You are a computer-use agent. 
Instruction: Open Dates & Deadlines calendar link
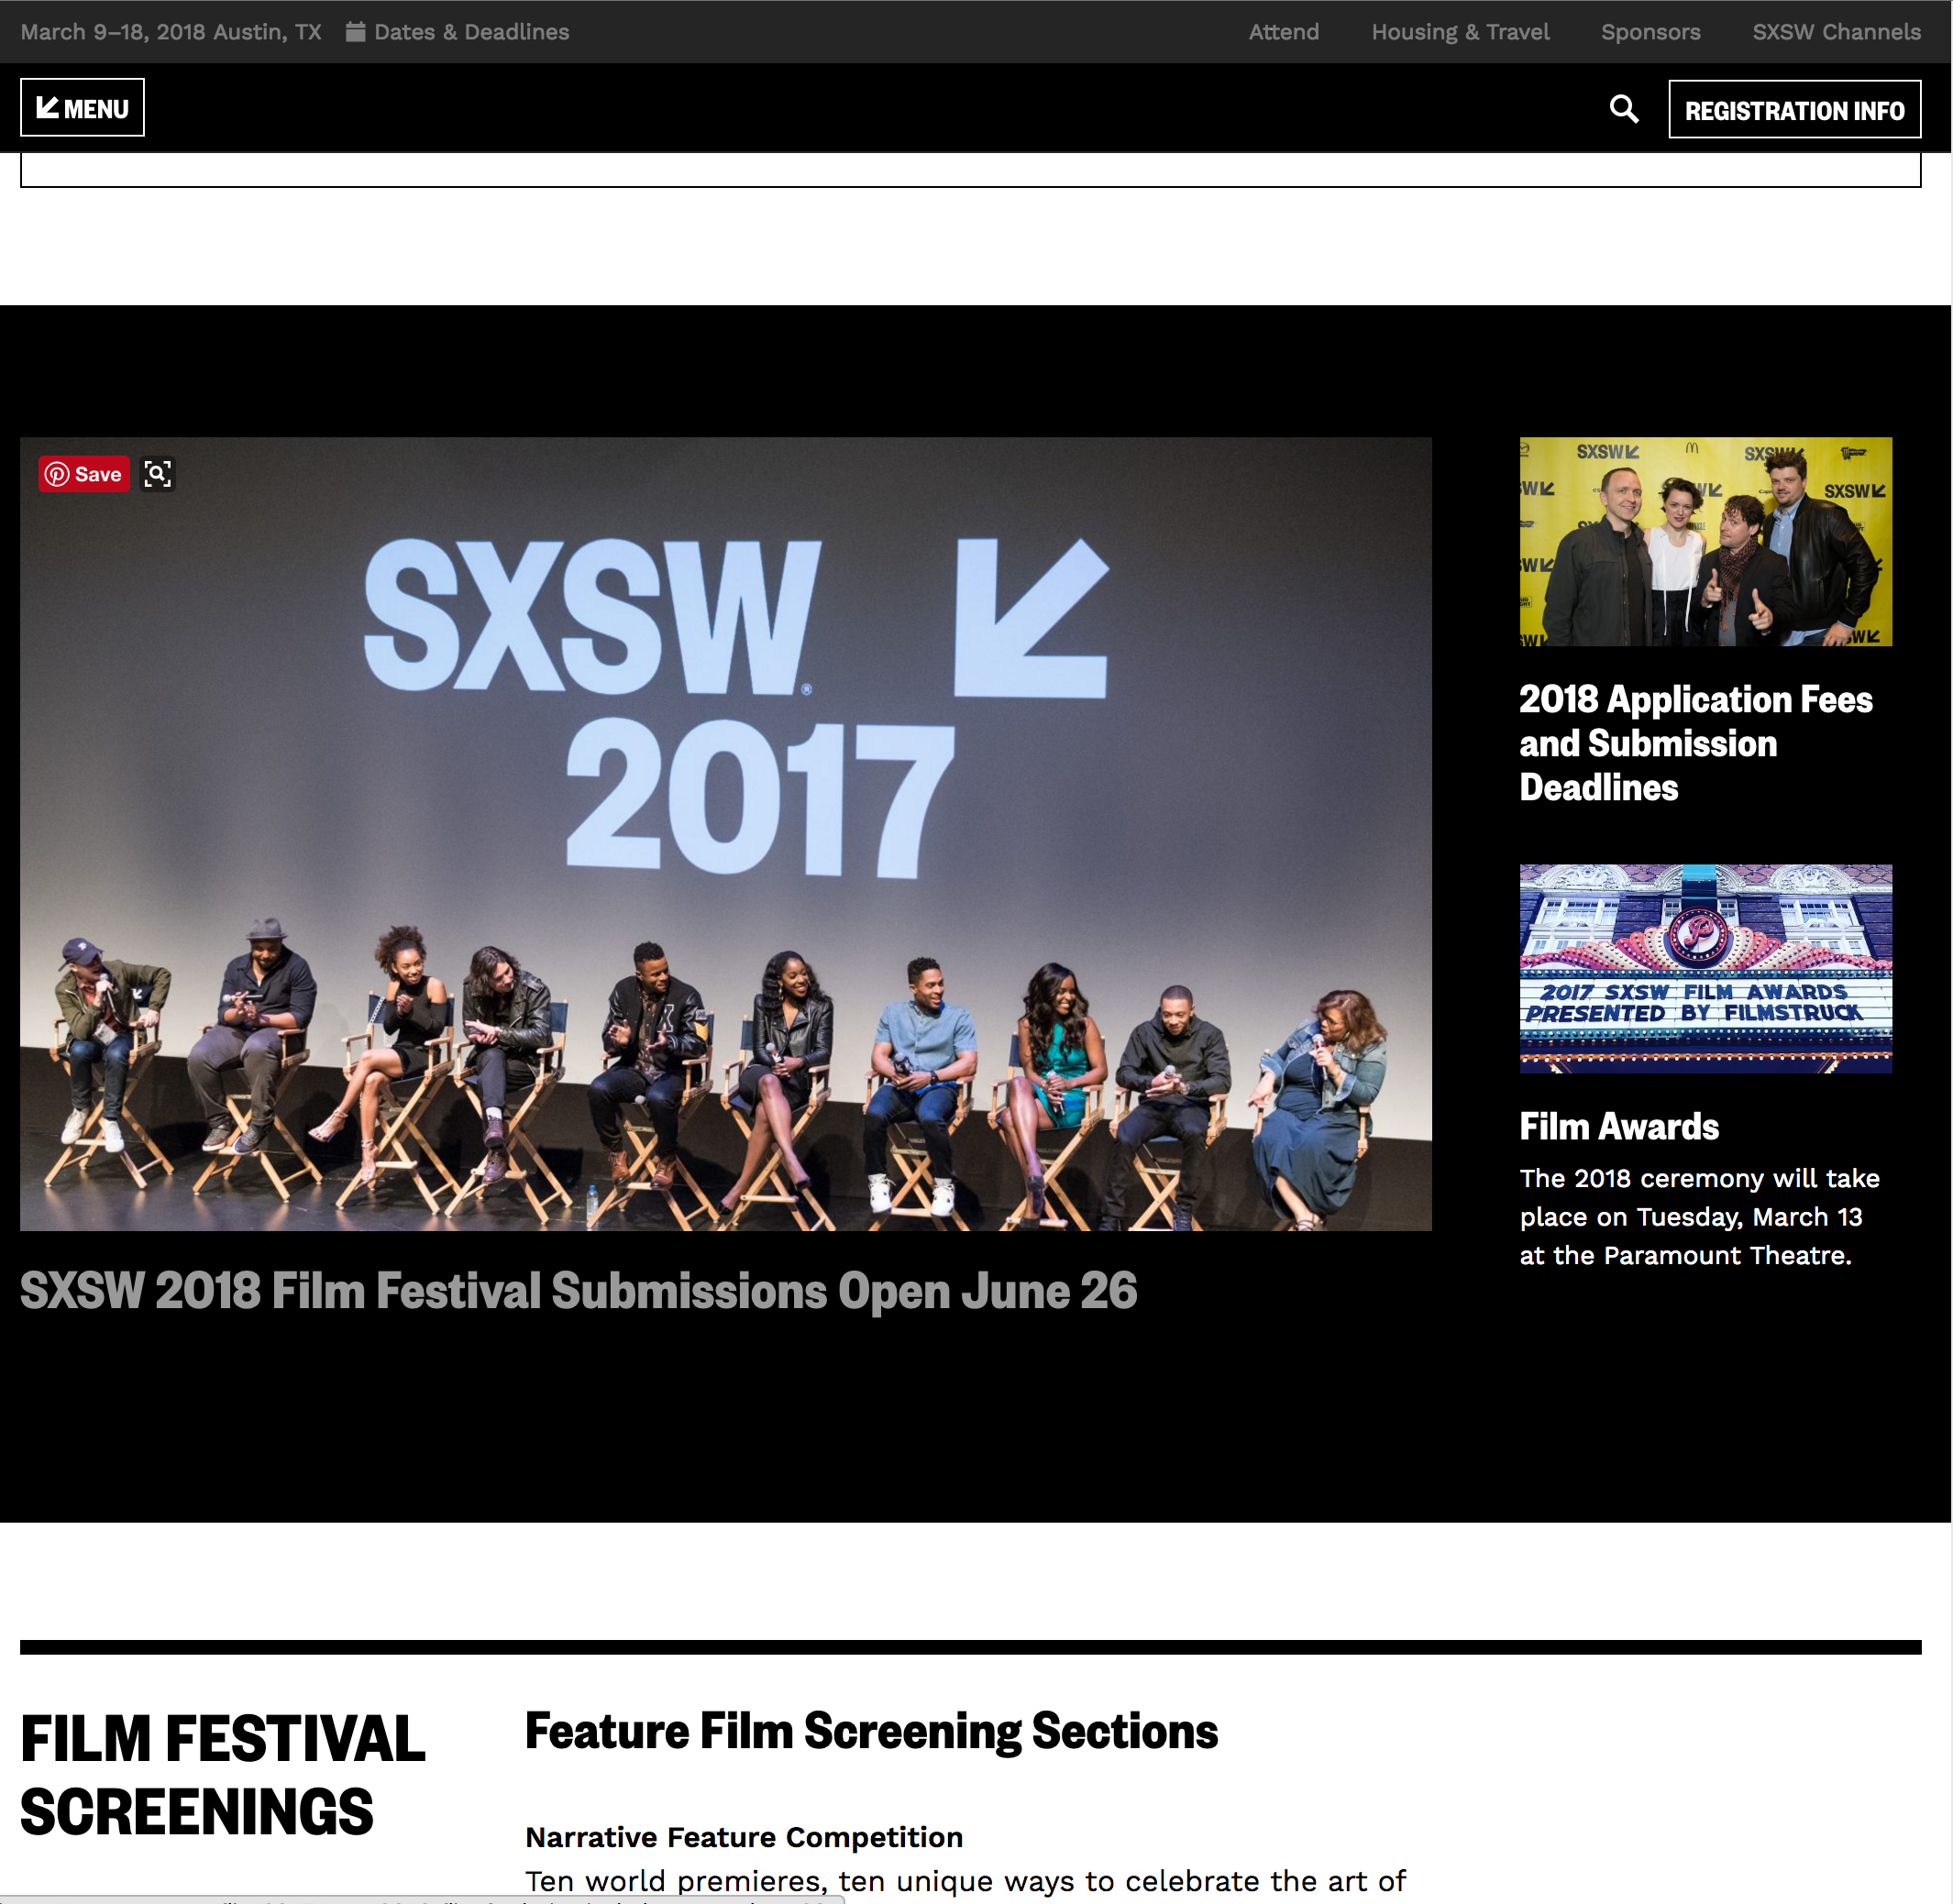tap(458, 32)
